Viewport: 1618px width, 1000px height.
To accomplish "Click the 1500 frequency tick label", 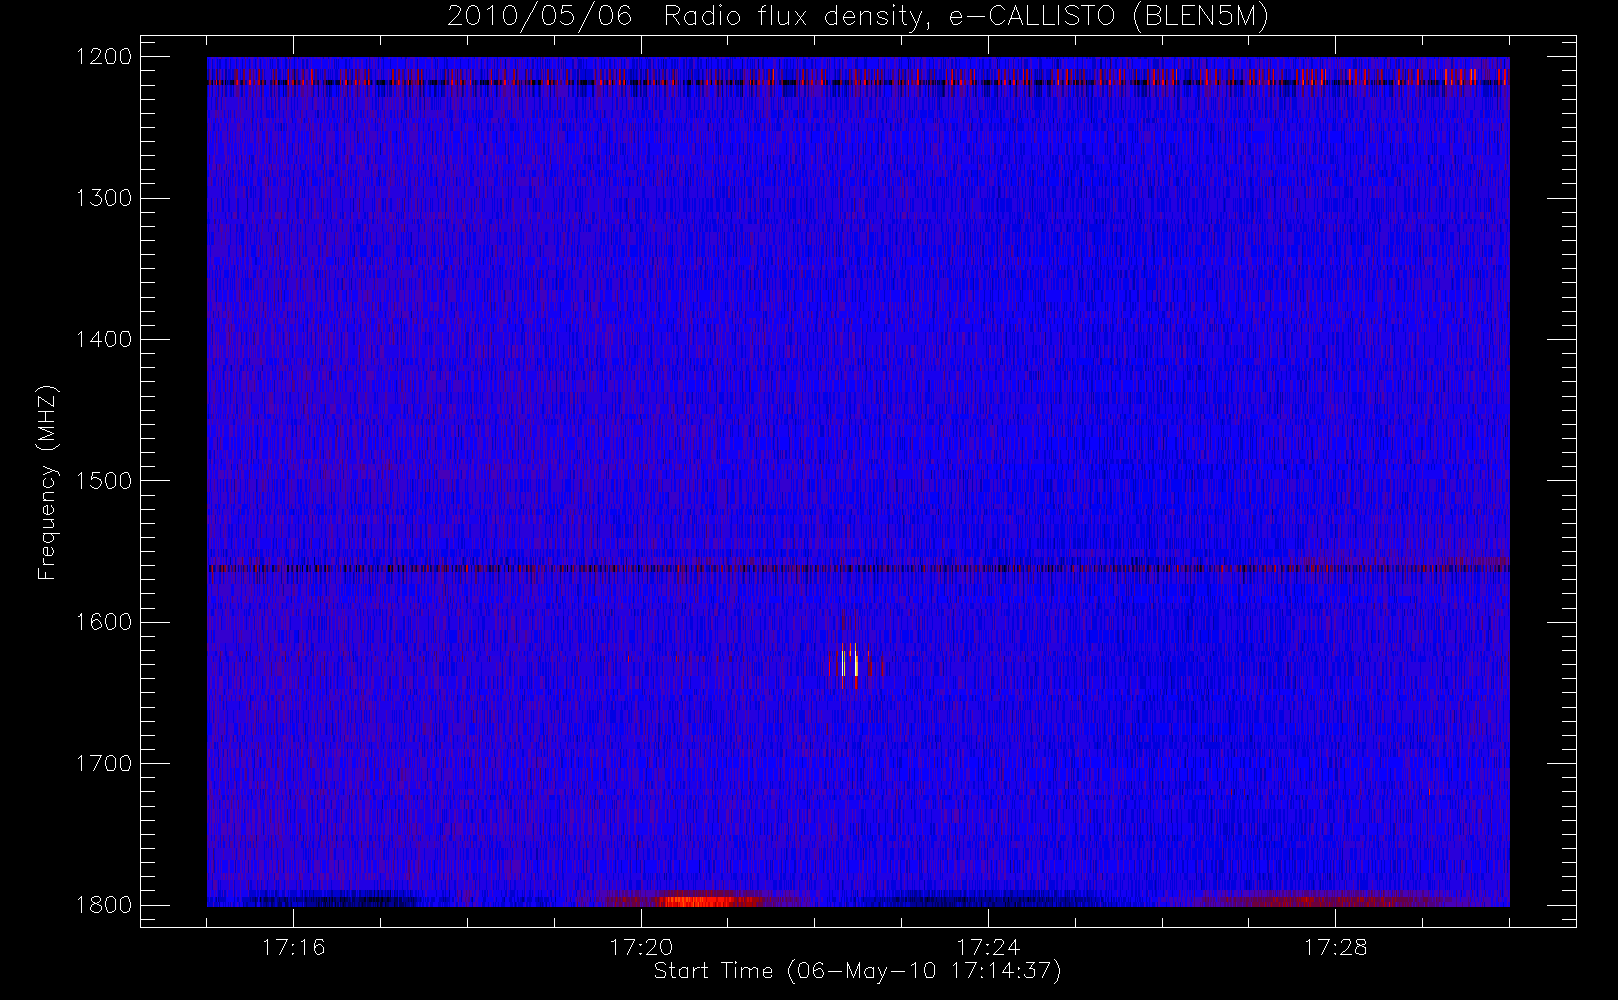I will click(104, 481).
